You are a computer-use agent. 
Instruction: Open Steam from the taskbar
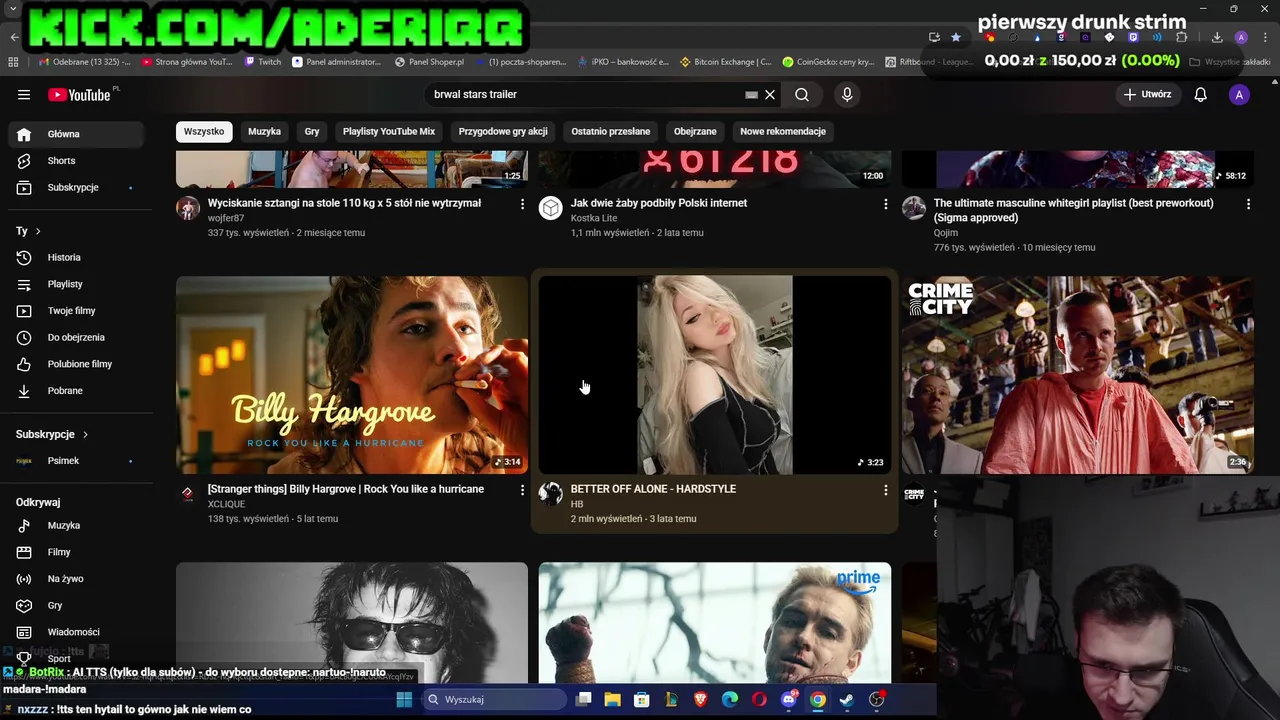[847, 699]
